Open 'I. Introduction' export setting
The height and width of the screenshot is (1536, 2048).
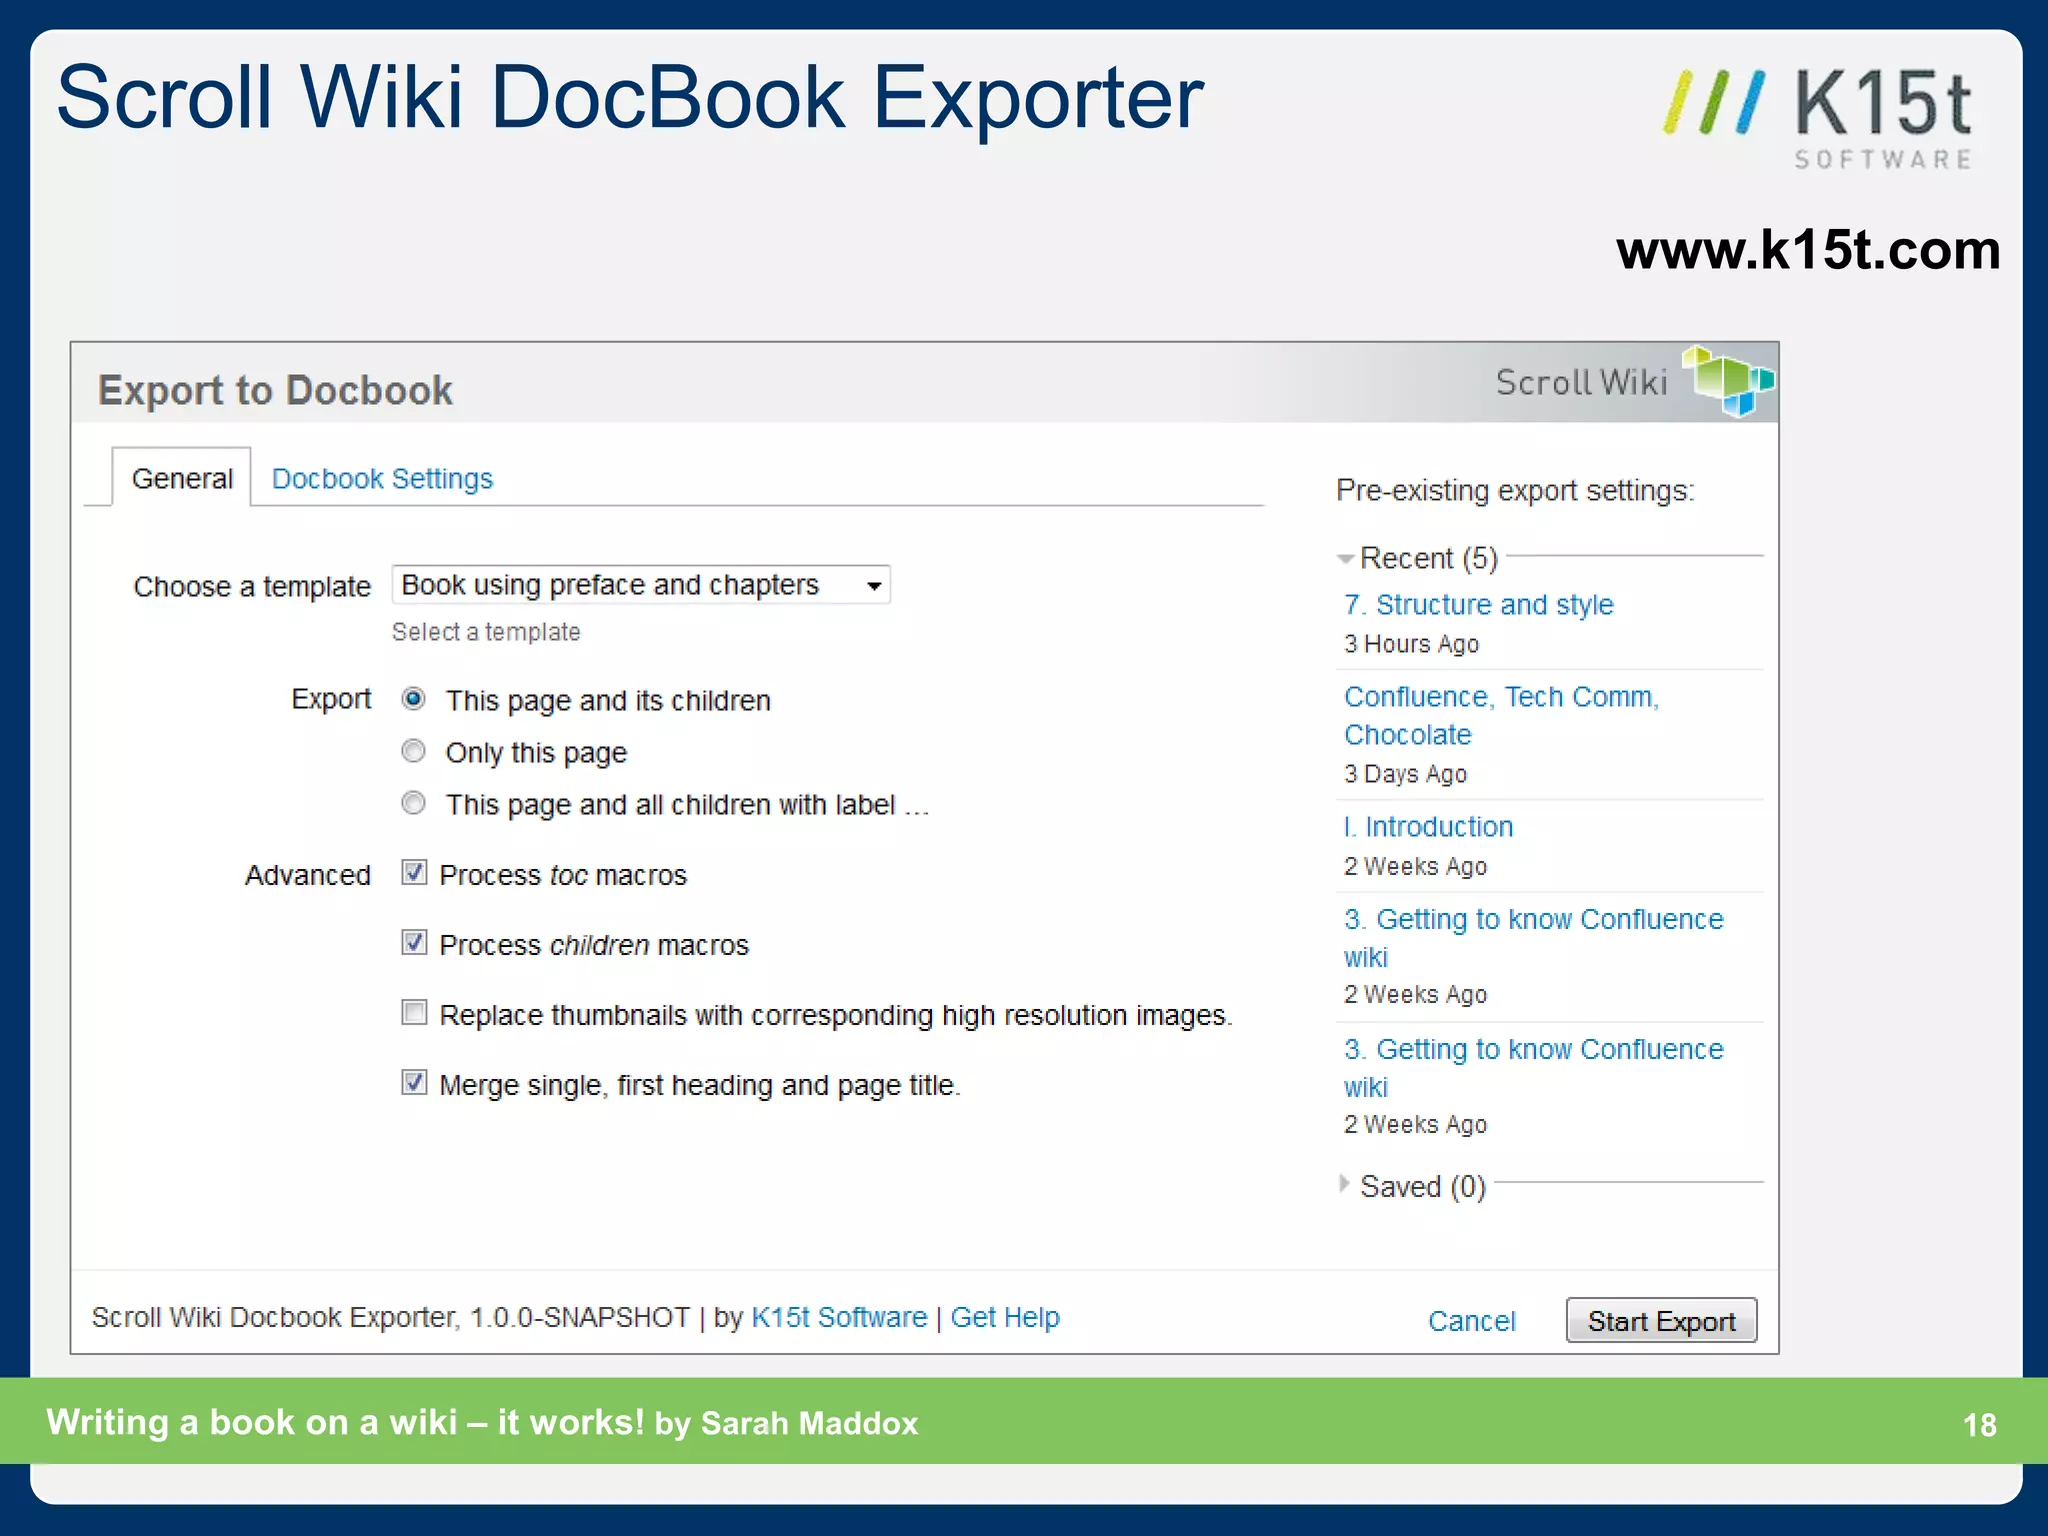tap(1428, 827)
